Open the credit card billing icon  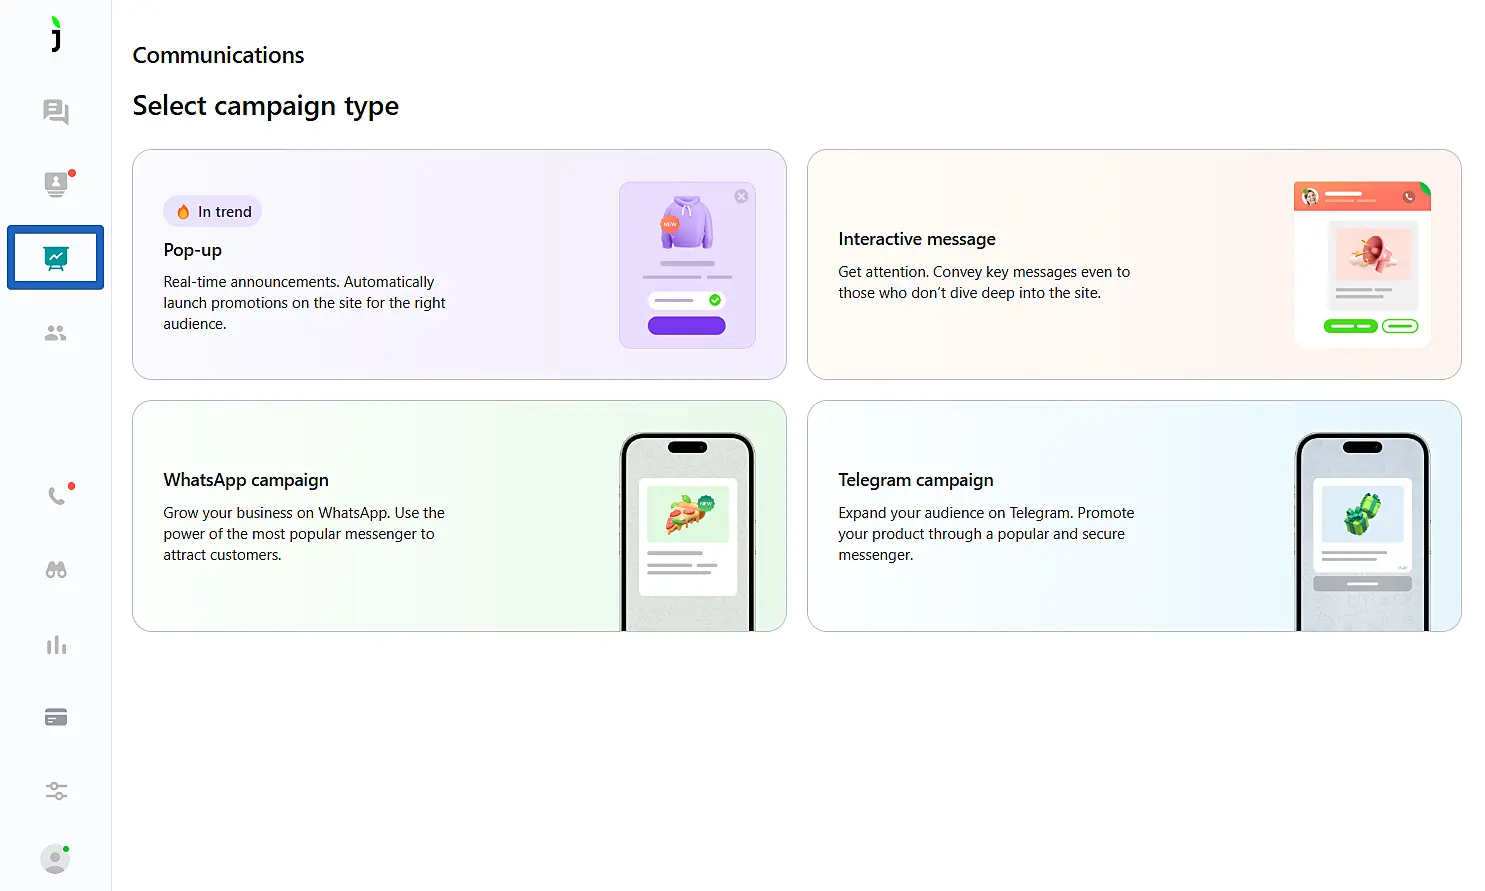56,717
